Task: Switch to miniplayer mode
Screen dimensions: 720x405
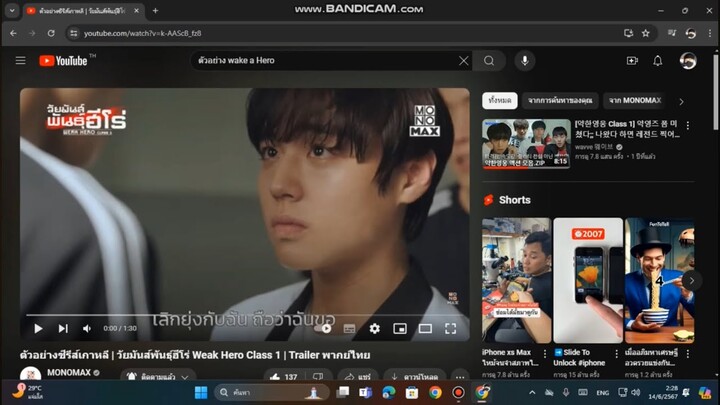Action: click(x=399, y=328)
